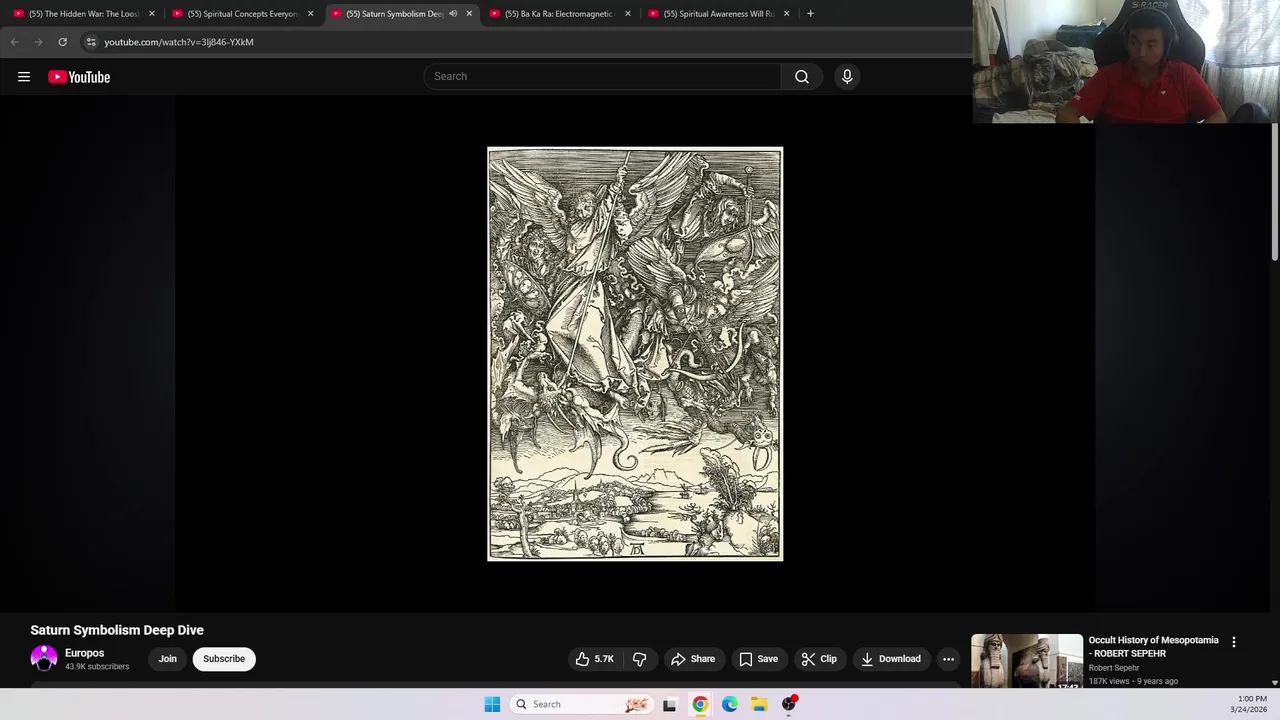Close the Spiritual Concepts tab
The width and height of the screenshot is (1280, 720).
click(311, 14)
